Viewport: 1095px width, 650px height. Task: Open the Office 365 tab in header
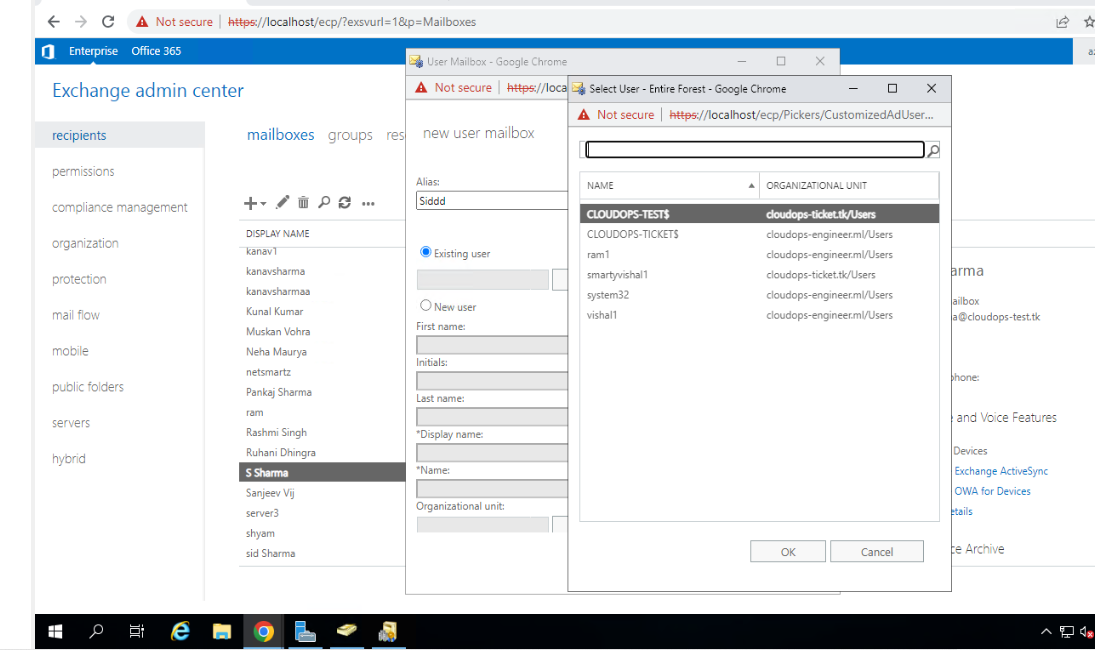pyautogui.click(x=156, y=51)
